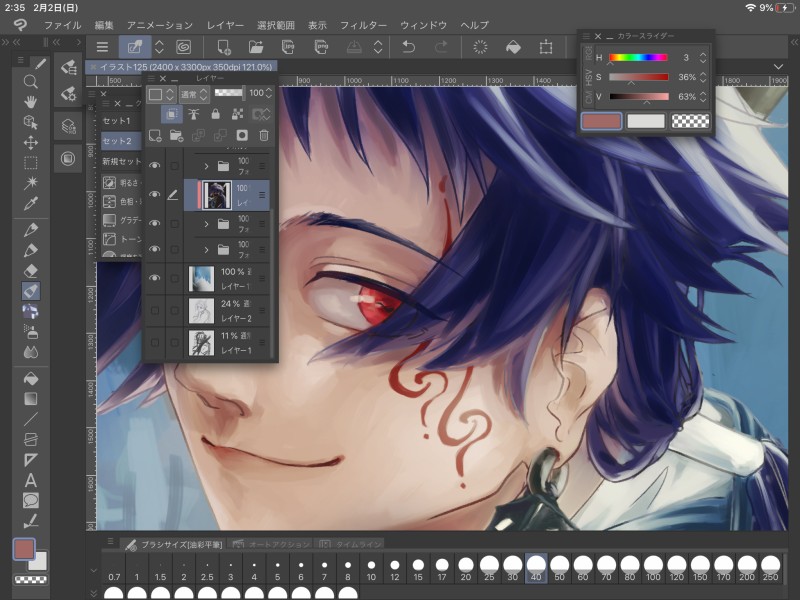Select the Operation object cube tool
The height and width of the screenshot is (600, 800).
31,122
